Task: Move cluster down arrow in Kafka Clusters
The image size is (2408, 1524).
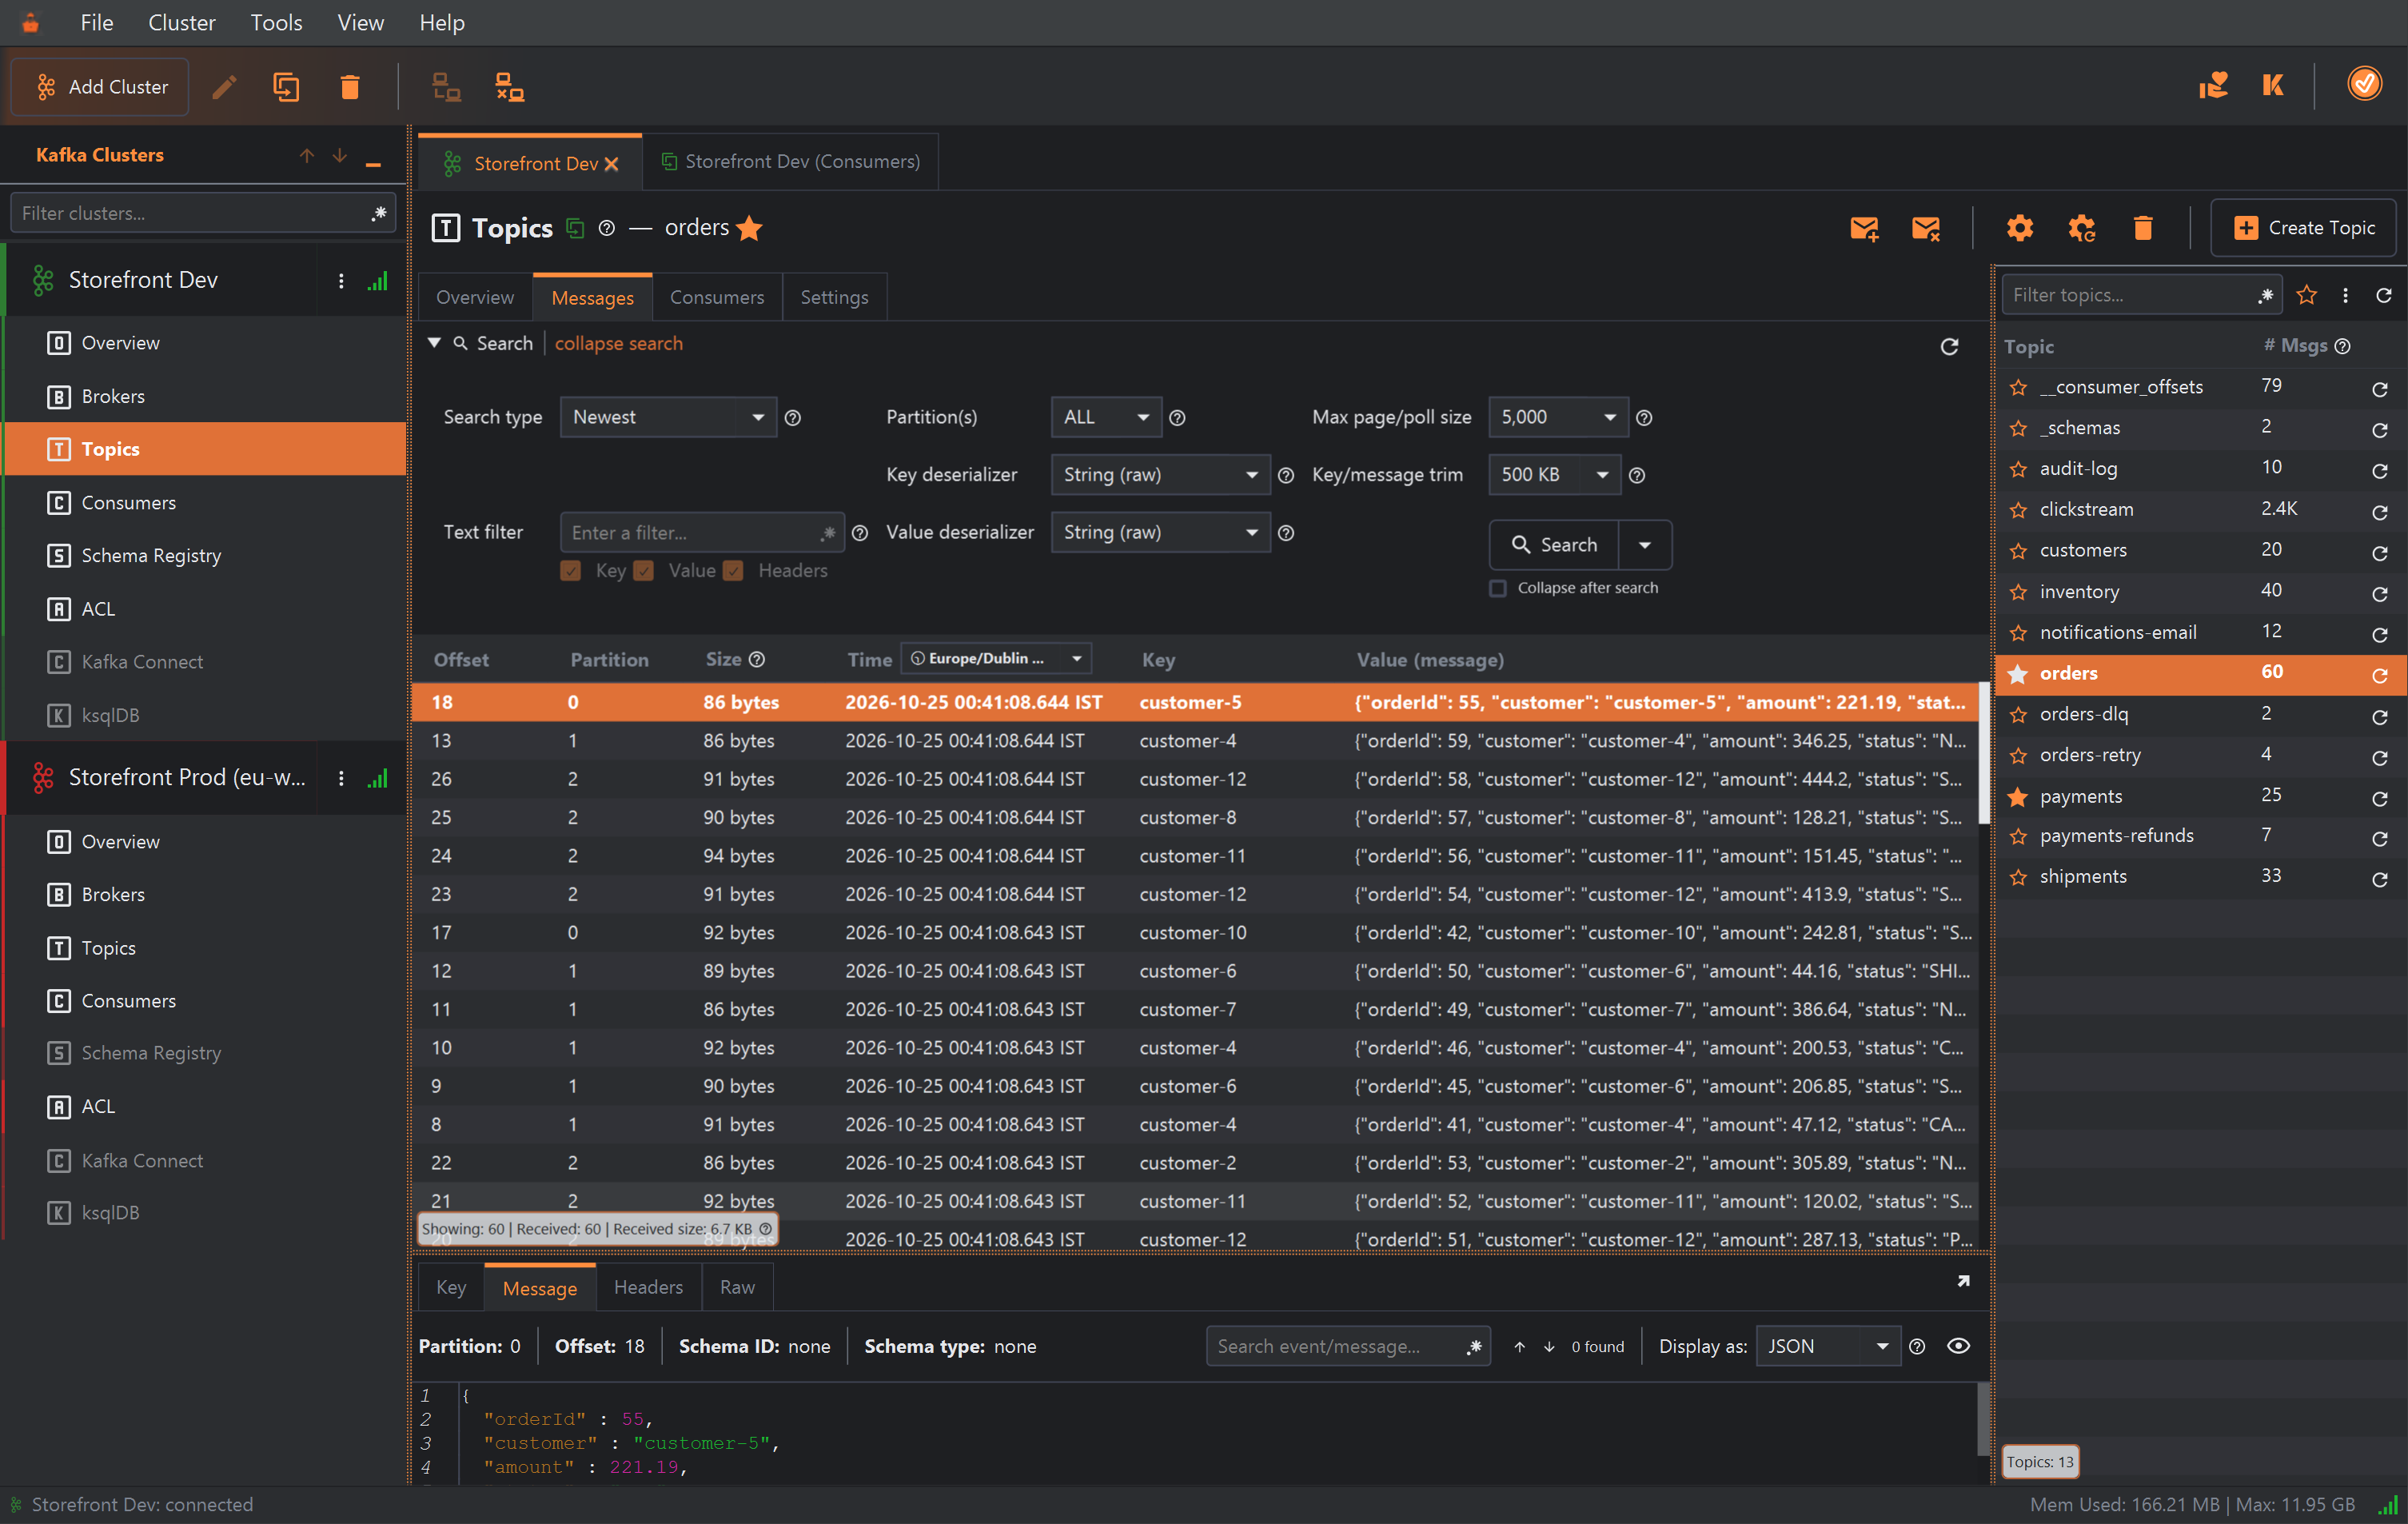Action: click(x=340, y=155)
